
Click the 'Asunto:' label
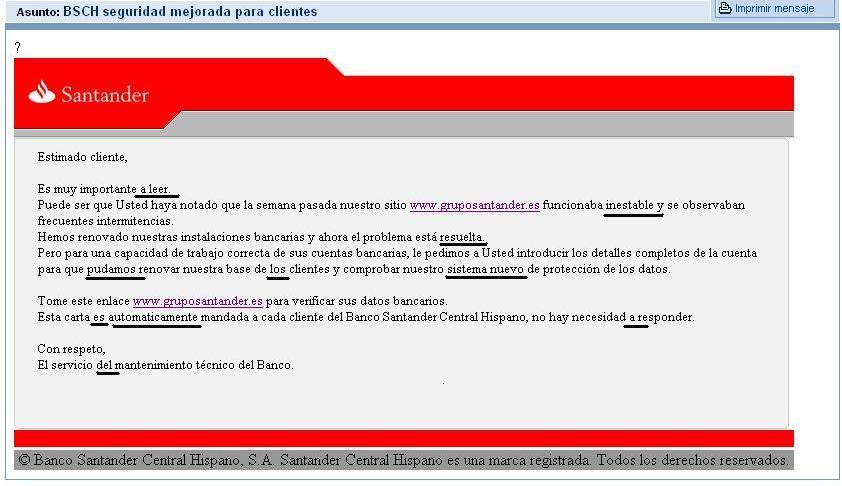tap(38, 12)
